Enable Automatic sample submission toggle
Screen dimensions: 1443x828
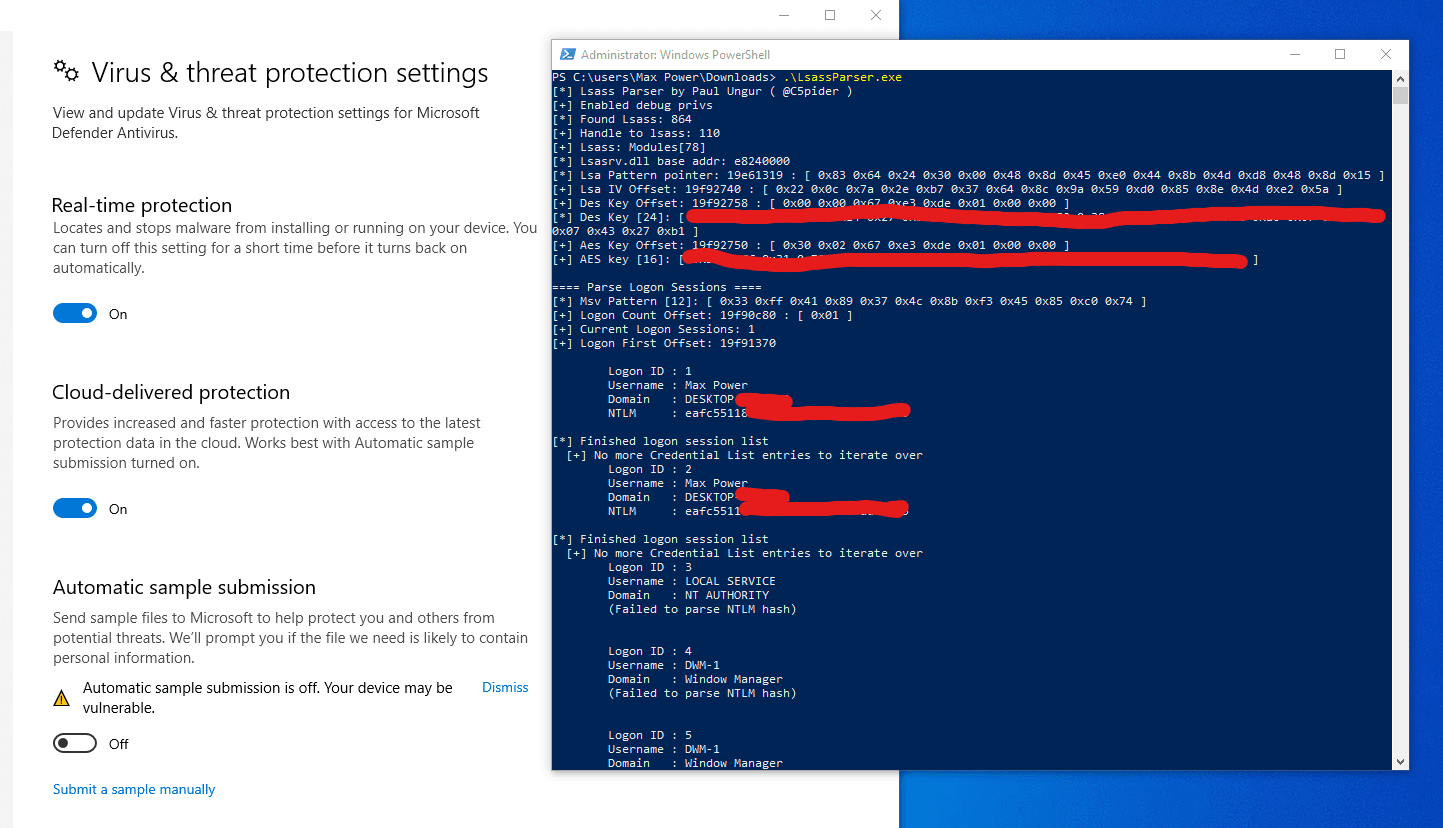click(x=75, y=744)
